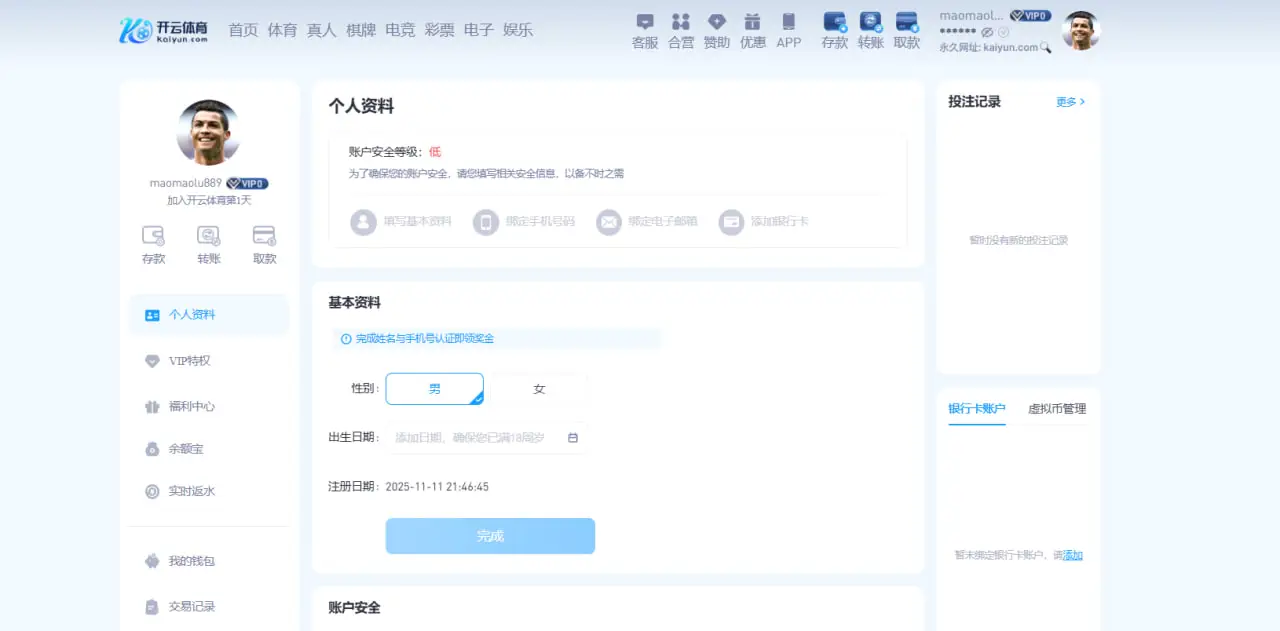Open the 电子 slots menu
The image size is (1280, 631).
[x=479, y=30]
